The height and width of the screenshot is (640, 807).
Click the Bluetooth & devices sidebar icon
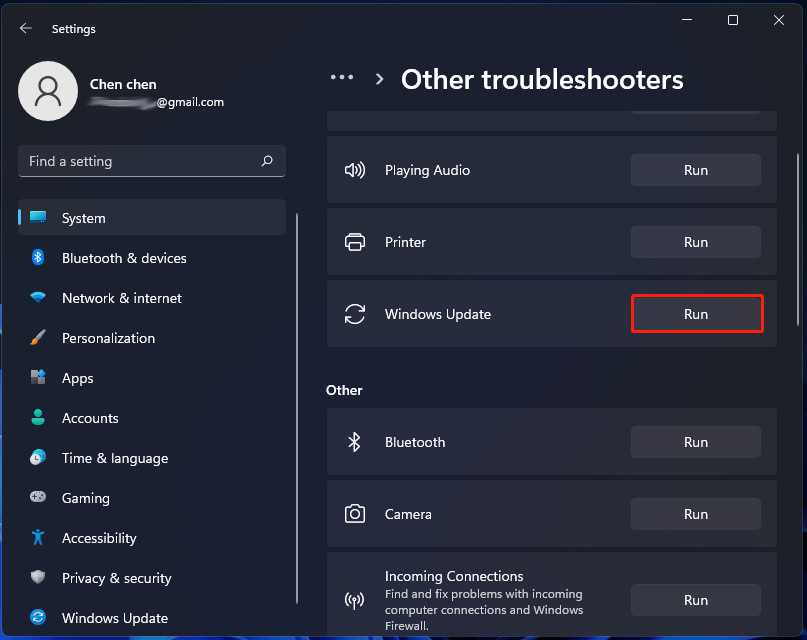(38, 257)
